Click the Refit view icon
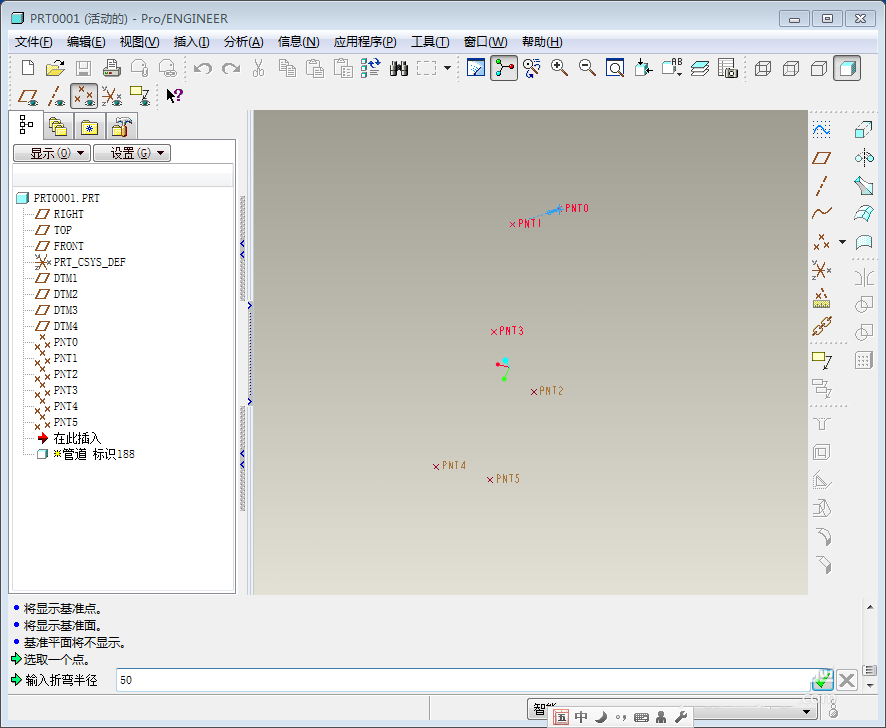Viewport: 886px width, 728px height. pyautogui.click(x=615, y=68)
